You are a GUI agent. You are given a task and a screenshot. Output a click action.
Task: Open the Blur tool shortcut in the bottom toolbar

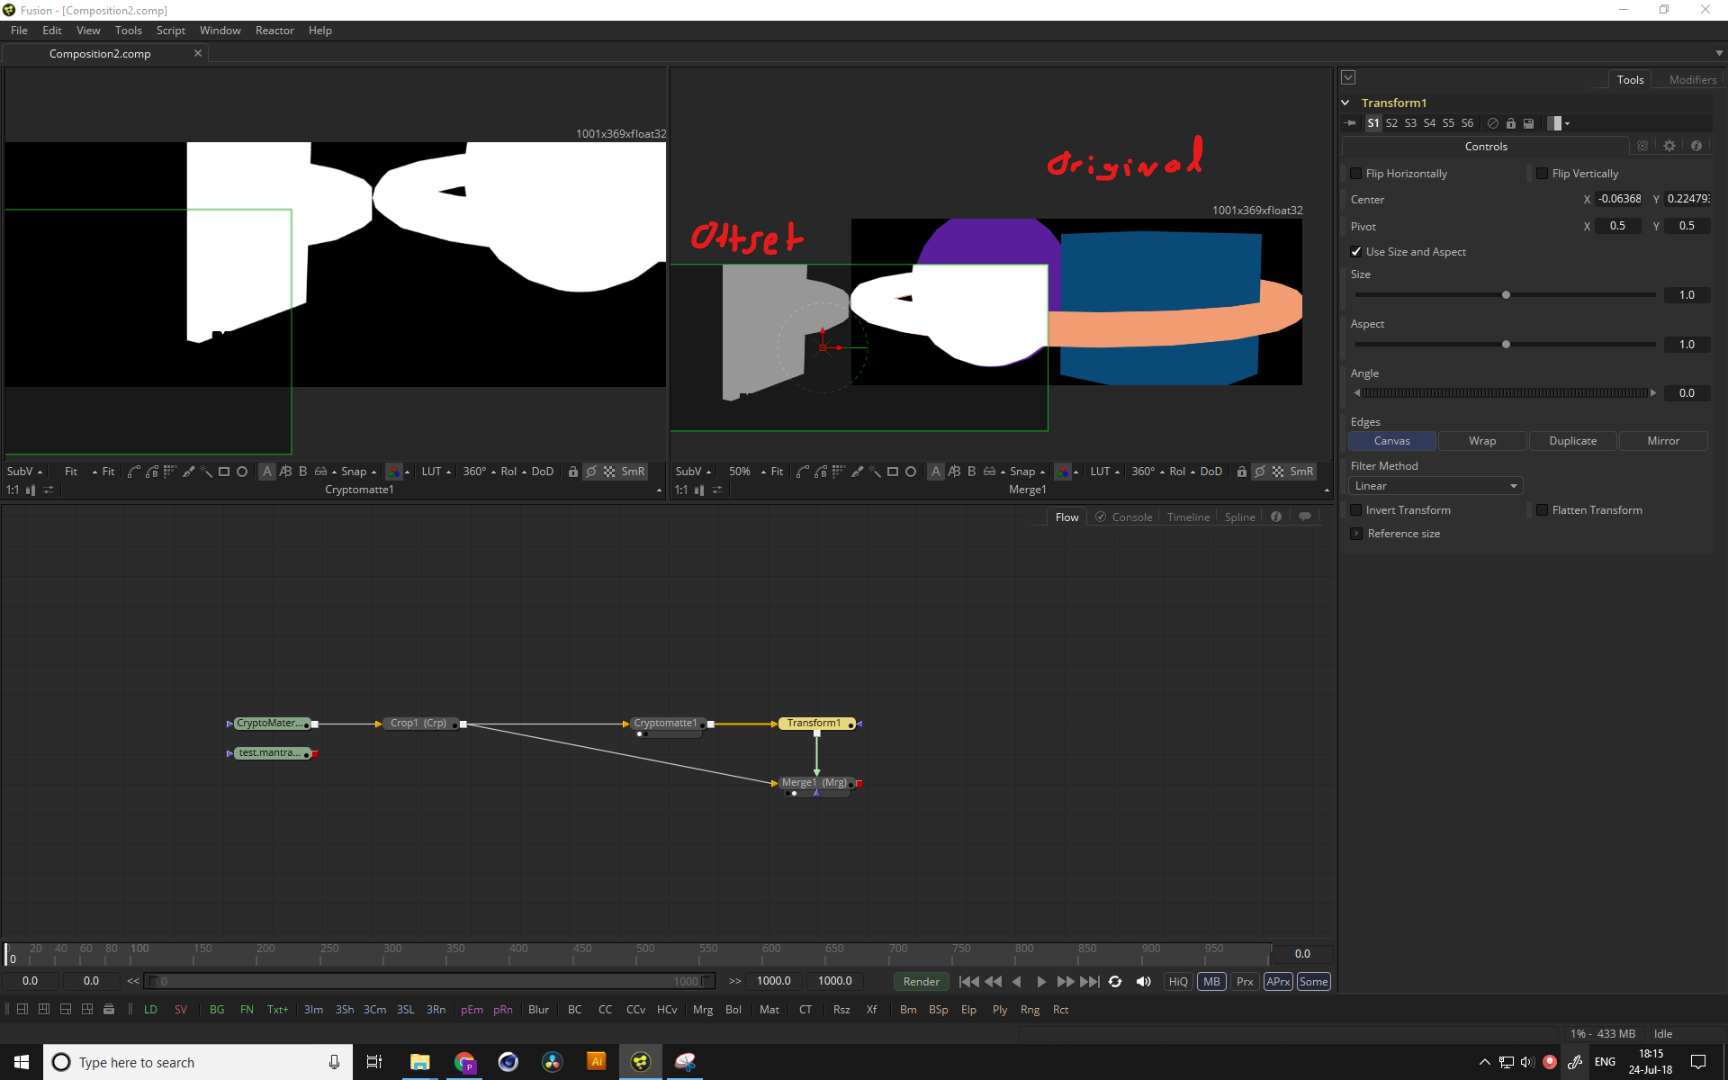pyautogui.click(x=539, y=1009)
